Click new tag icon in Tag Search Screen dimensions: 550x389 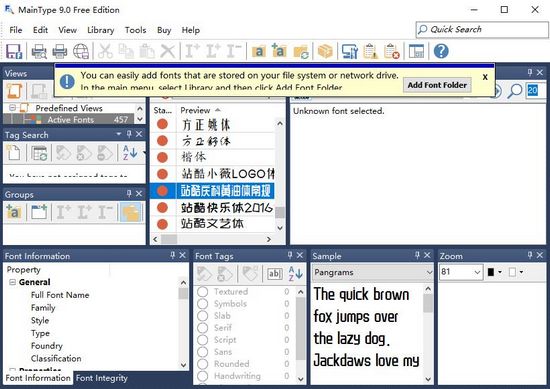14,153
